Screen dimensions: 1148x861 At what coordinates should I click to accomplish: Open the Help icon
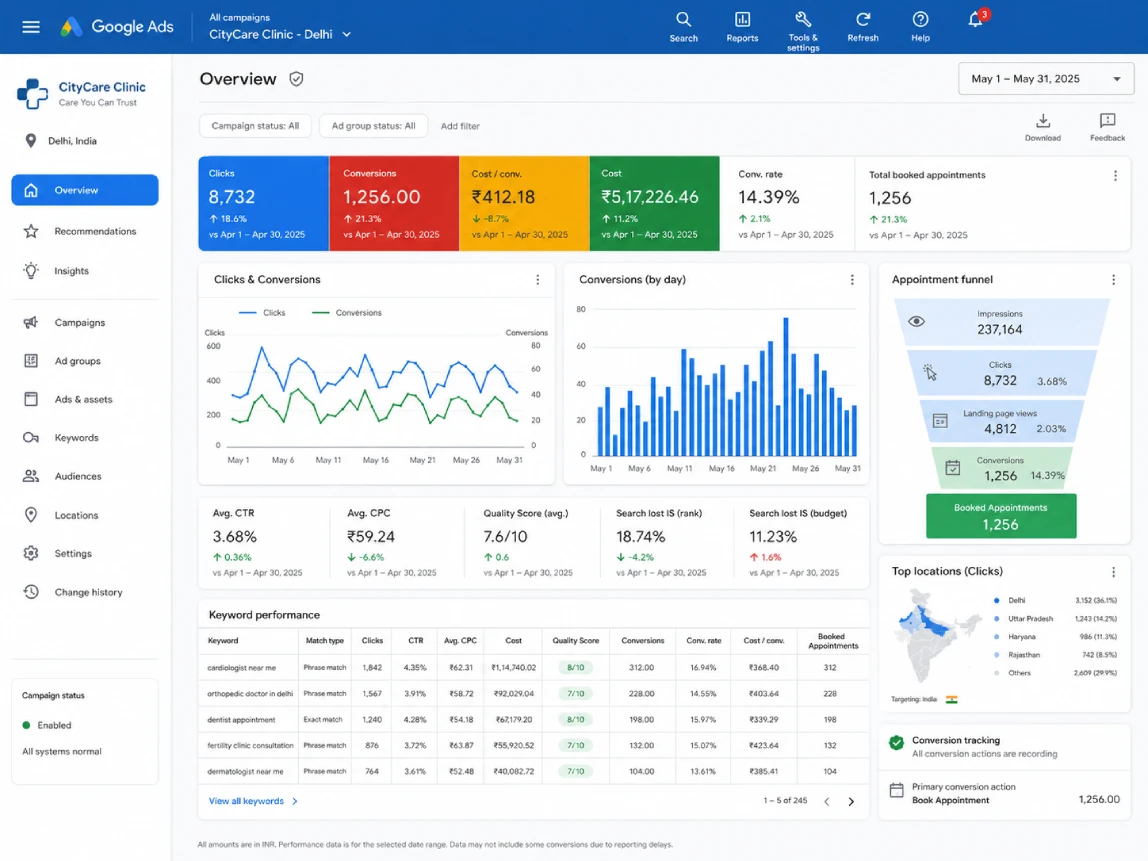pyautogui.click(x=920, y=27)
